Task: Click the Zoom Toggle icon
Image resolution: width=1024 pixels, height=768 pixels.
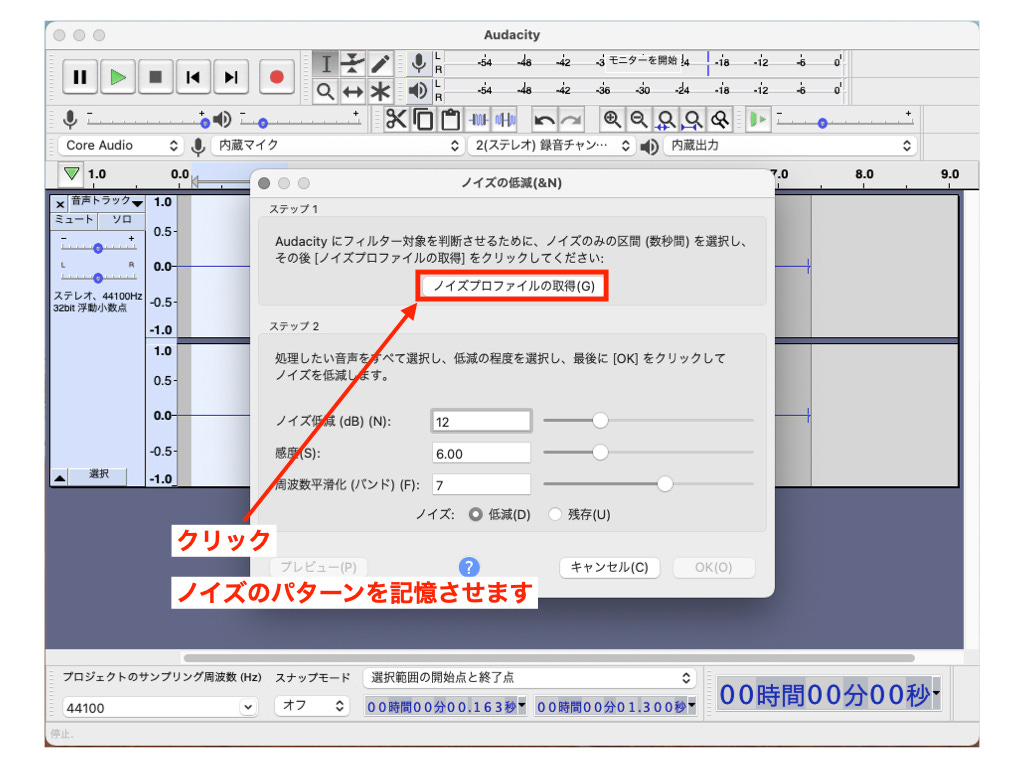Action: (720, 120)
